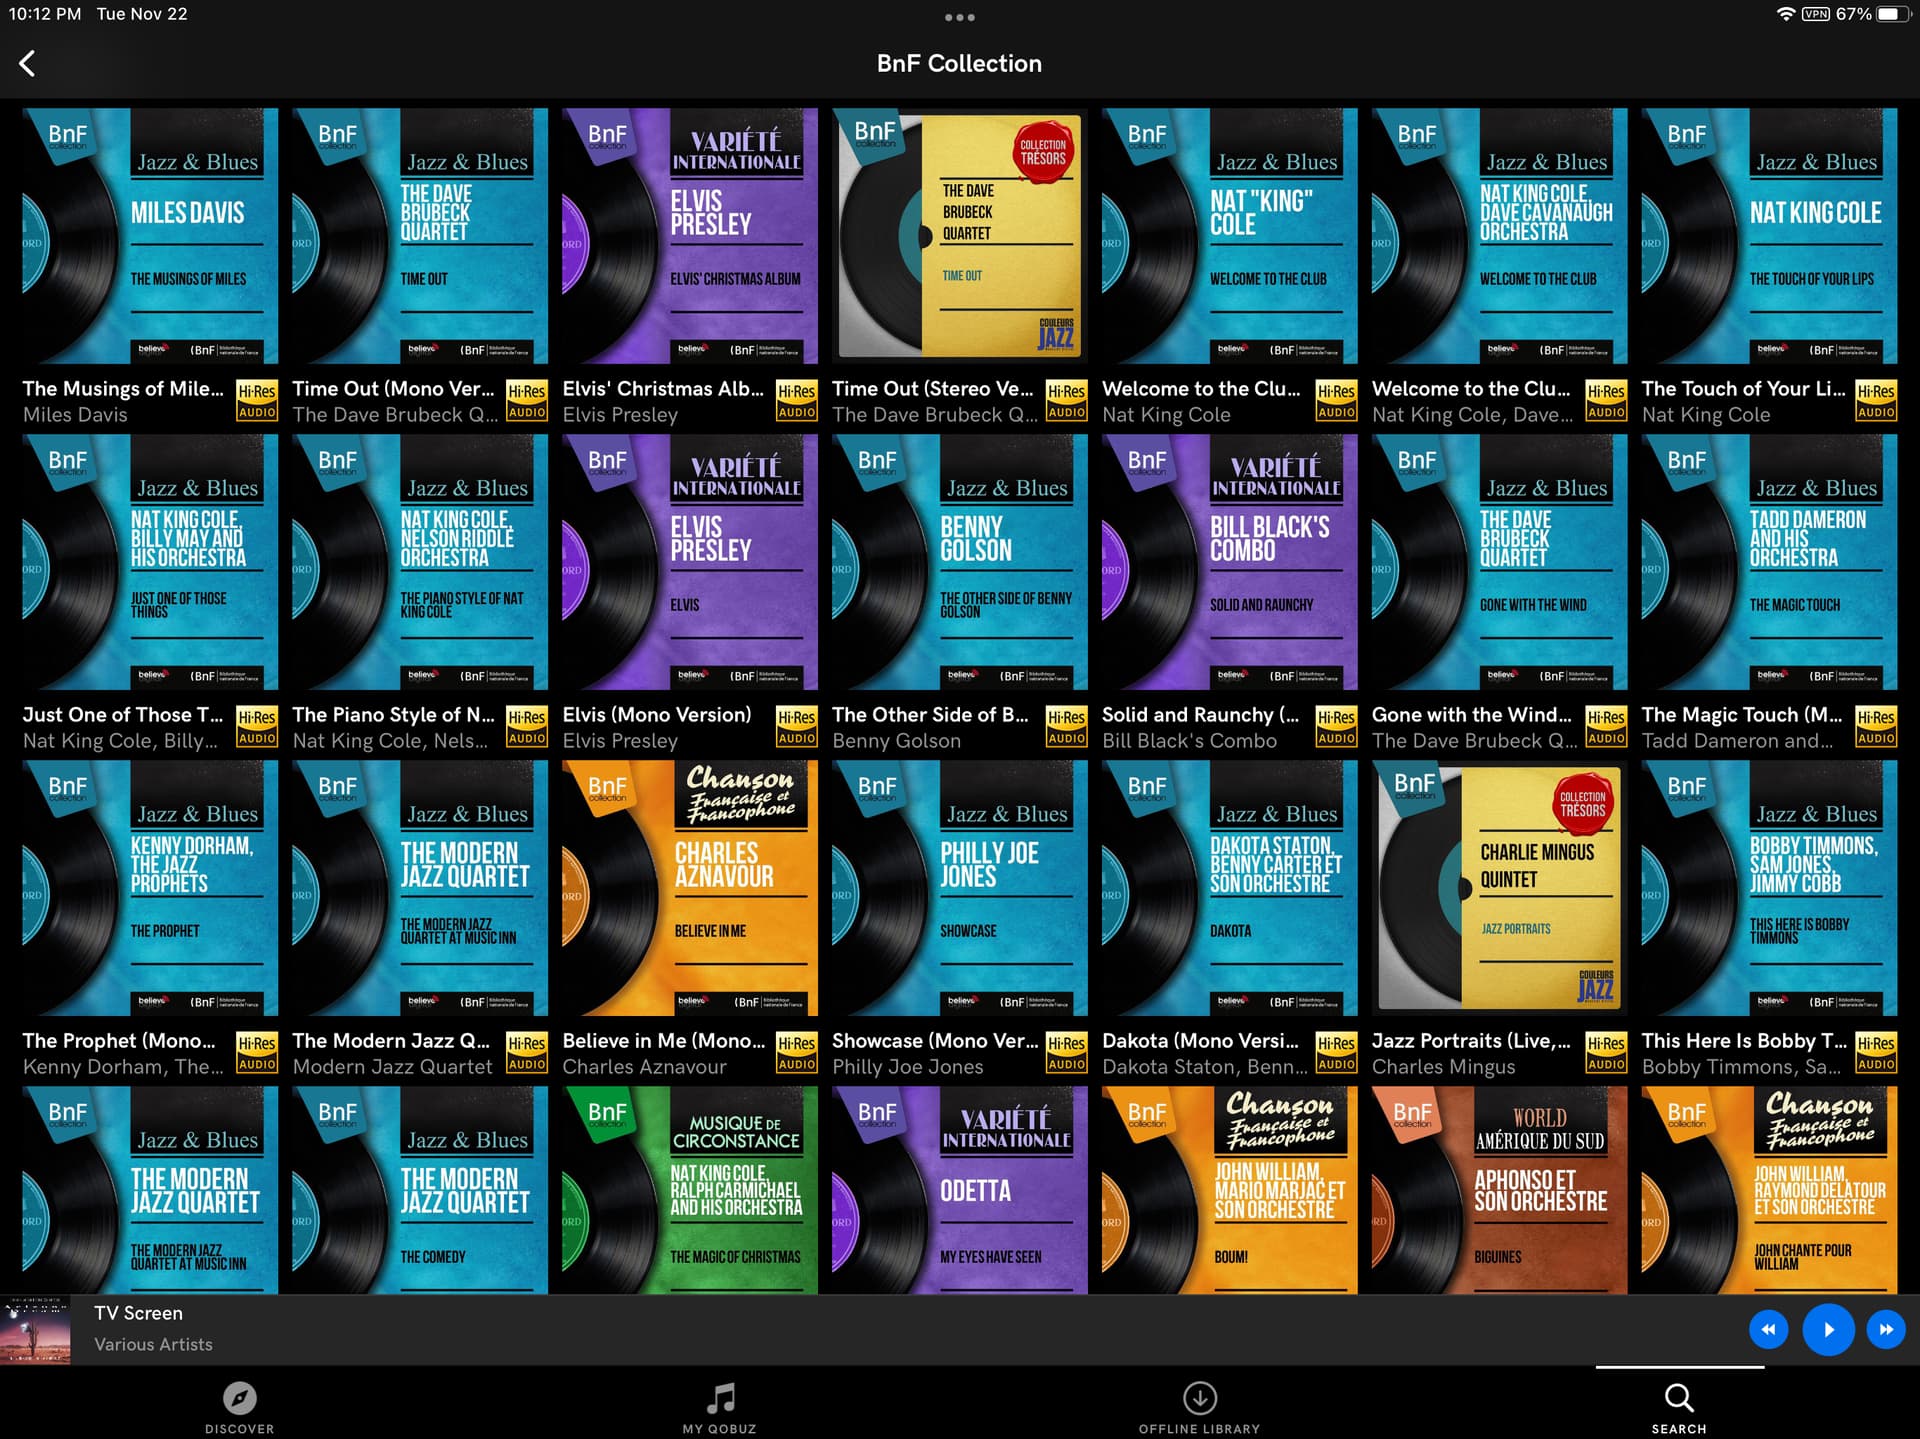Select the Search tab
1920x1439 pixels.
(x=1679, y=1408)
